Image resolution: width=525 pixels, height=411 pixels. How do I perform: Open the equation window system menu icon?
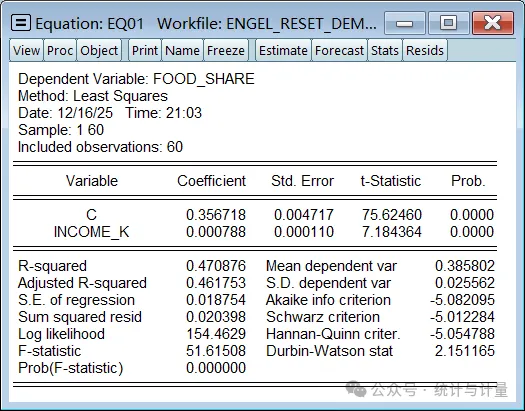(x=21, y=23)
